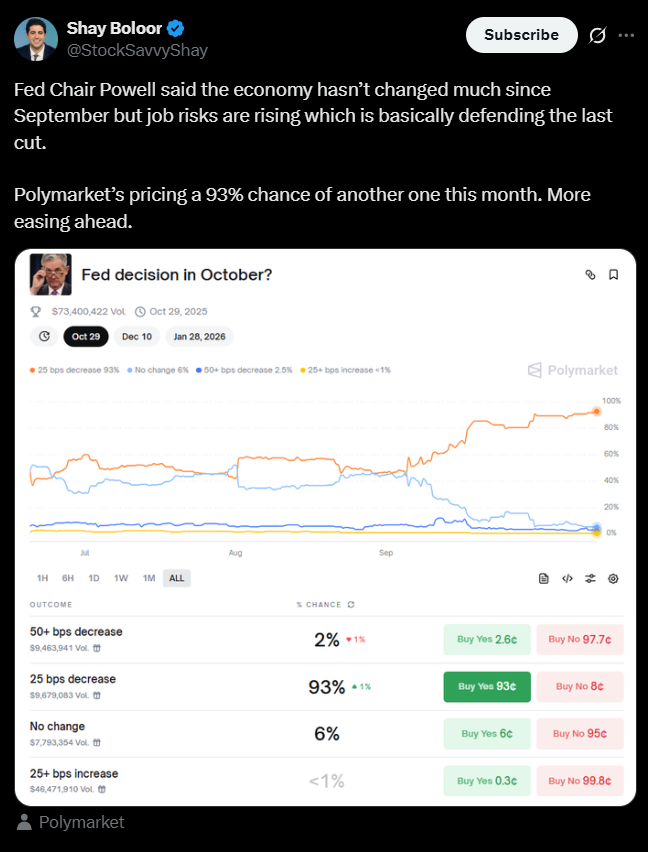
Task: Click the Grok icon beside Subscribe
Action: tap(598, 35)
